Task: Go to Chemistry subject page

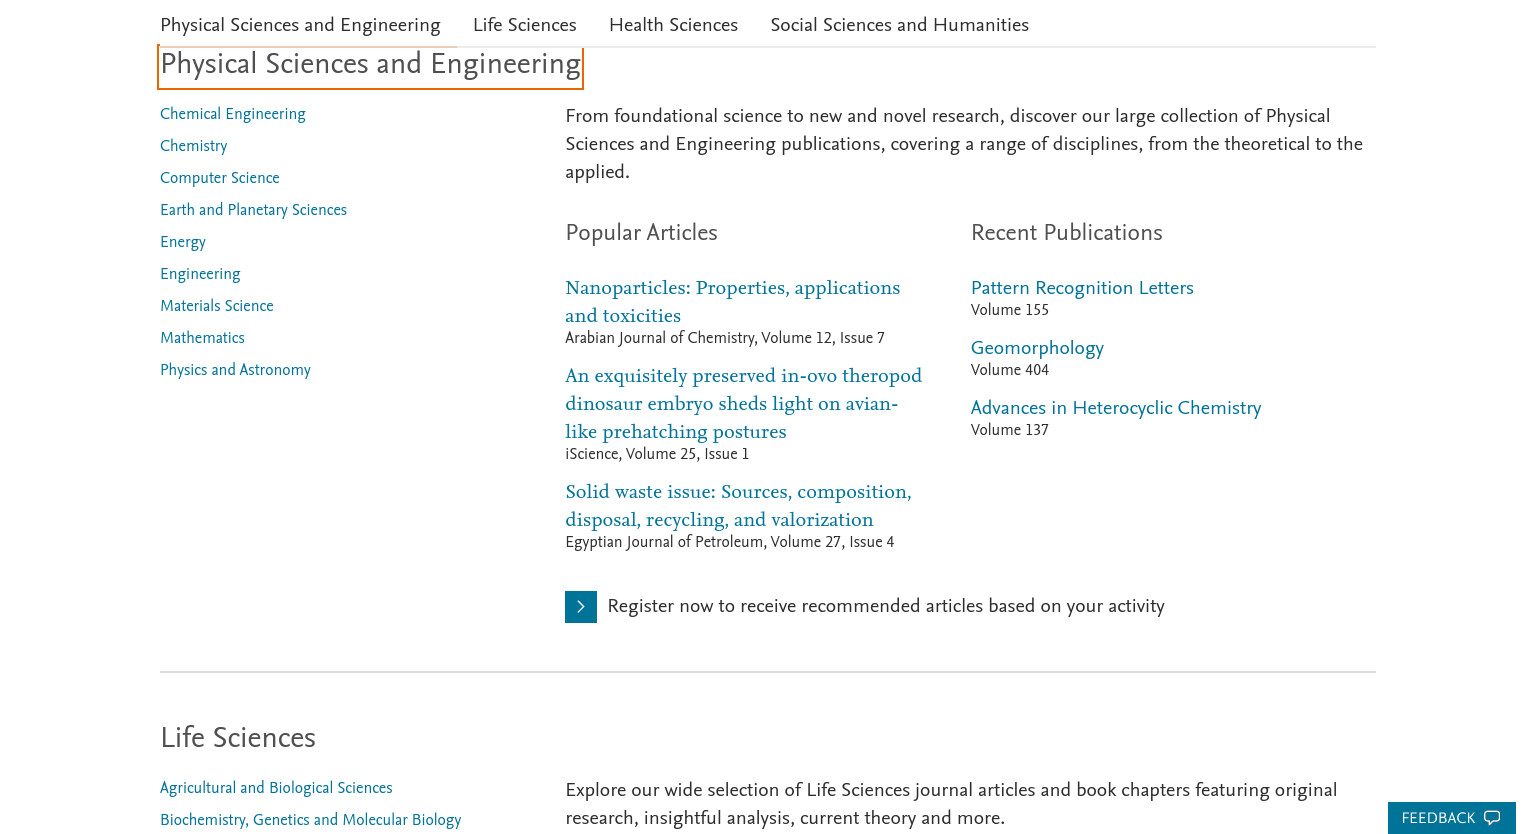Action: pyautogui.click(x=193, y=146)
